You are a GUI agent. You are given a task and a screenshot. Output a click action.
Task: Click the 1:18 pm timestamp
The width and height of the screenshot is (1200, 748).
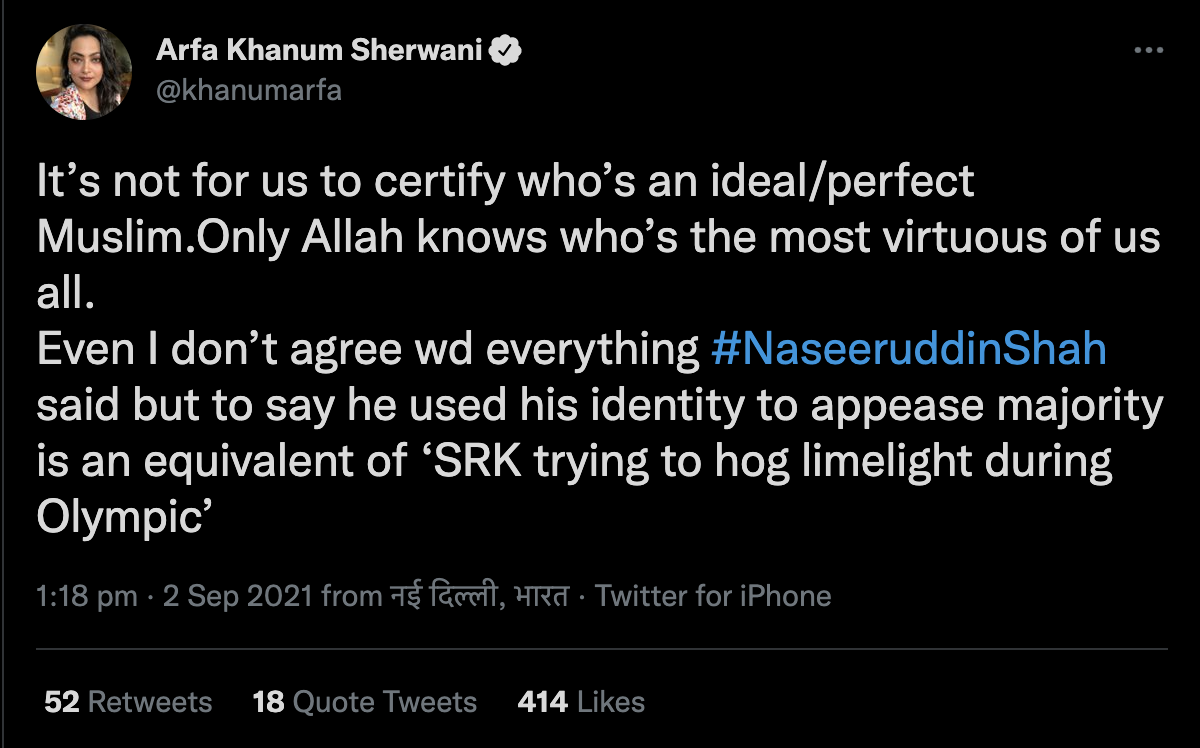click(x=86, y=597)
